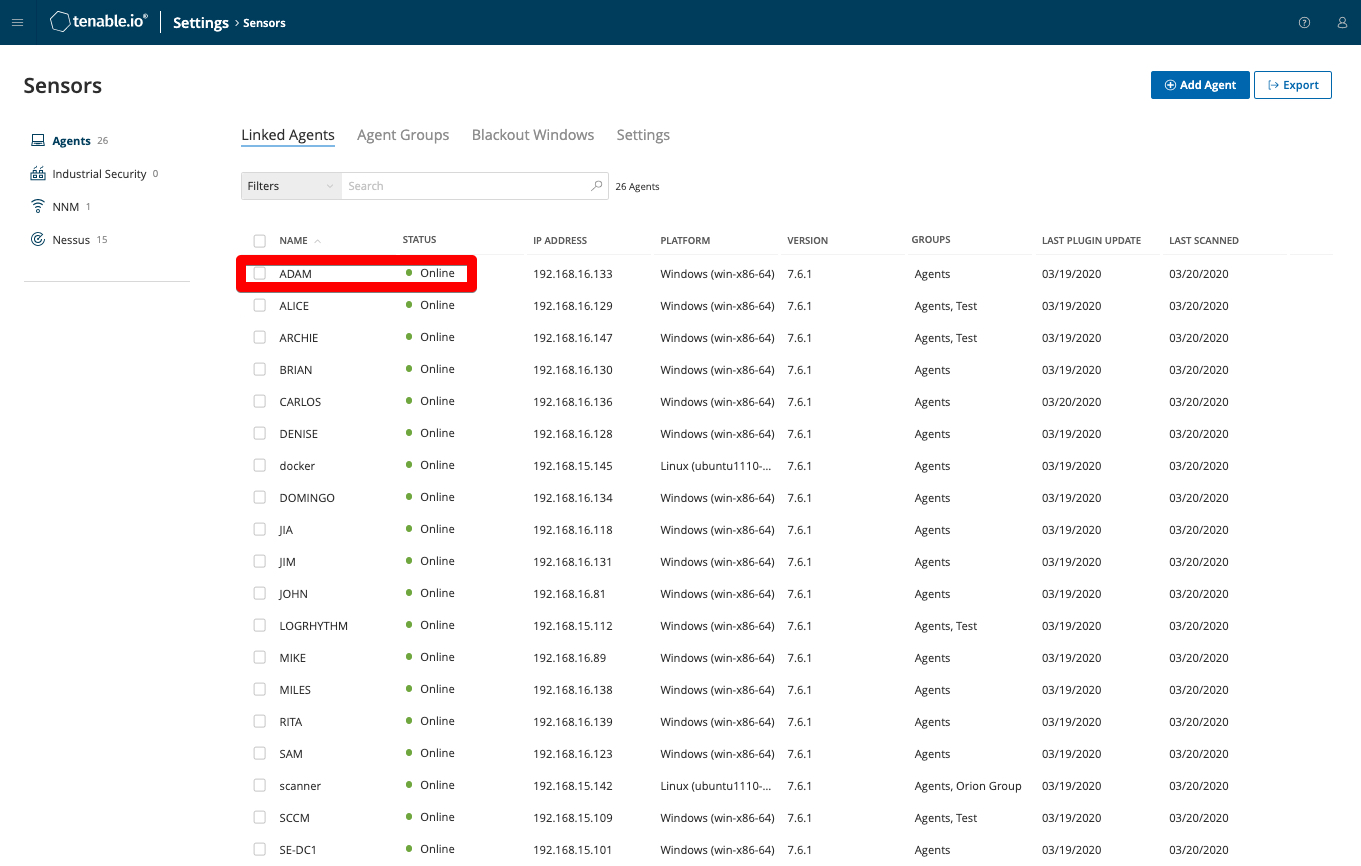The width and height of the screenshot is (1361, 866).
Task: Open the user account profile icon
Action: [x=1342, y=23]
